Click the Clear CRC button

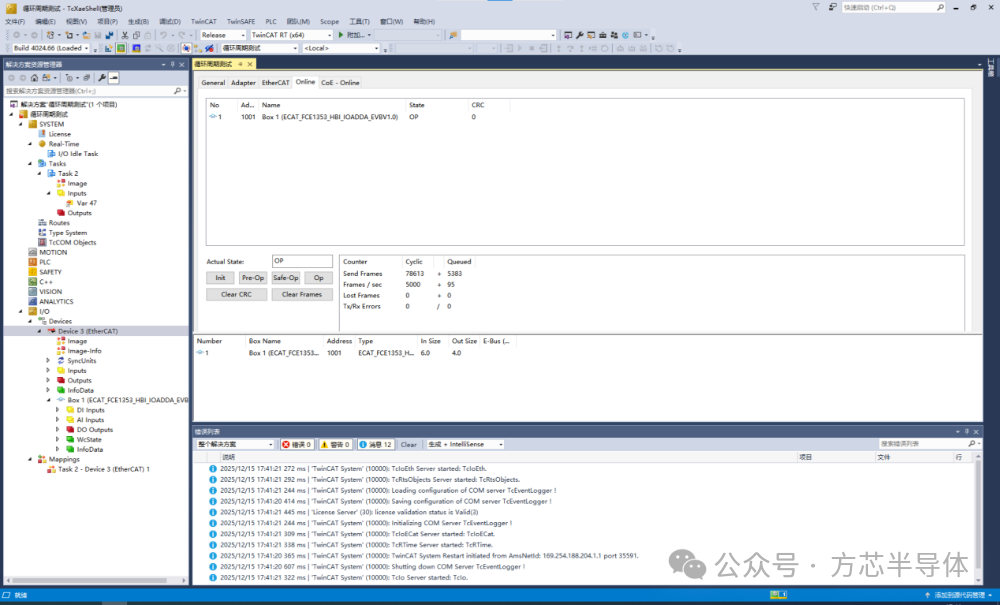(236, 295)
